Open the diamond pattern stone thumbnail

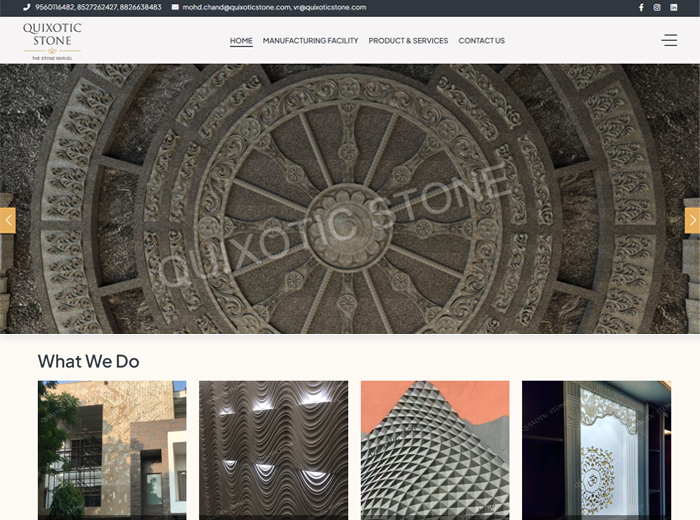pos(435,449)
